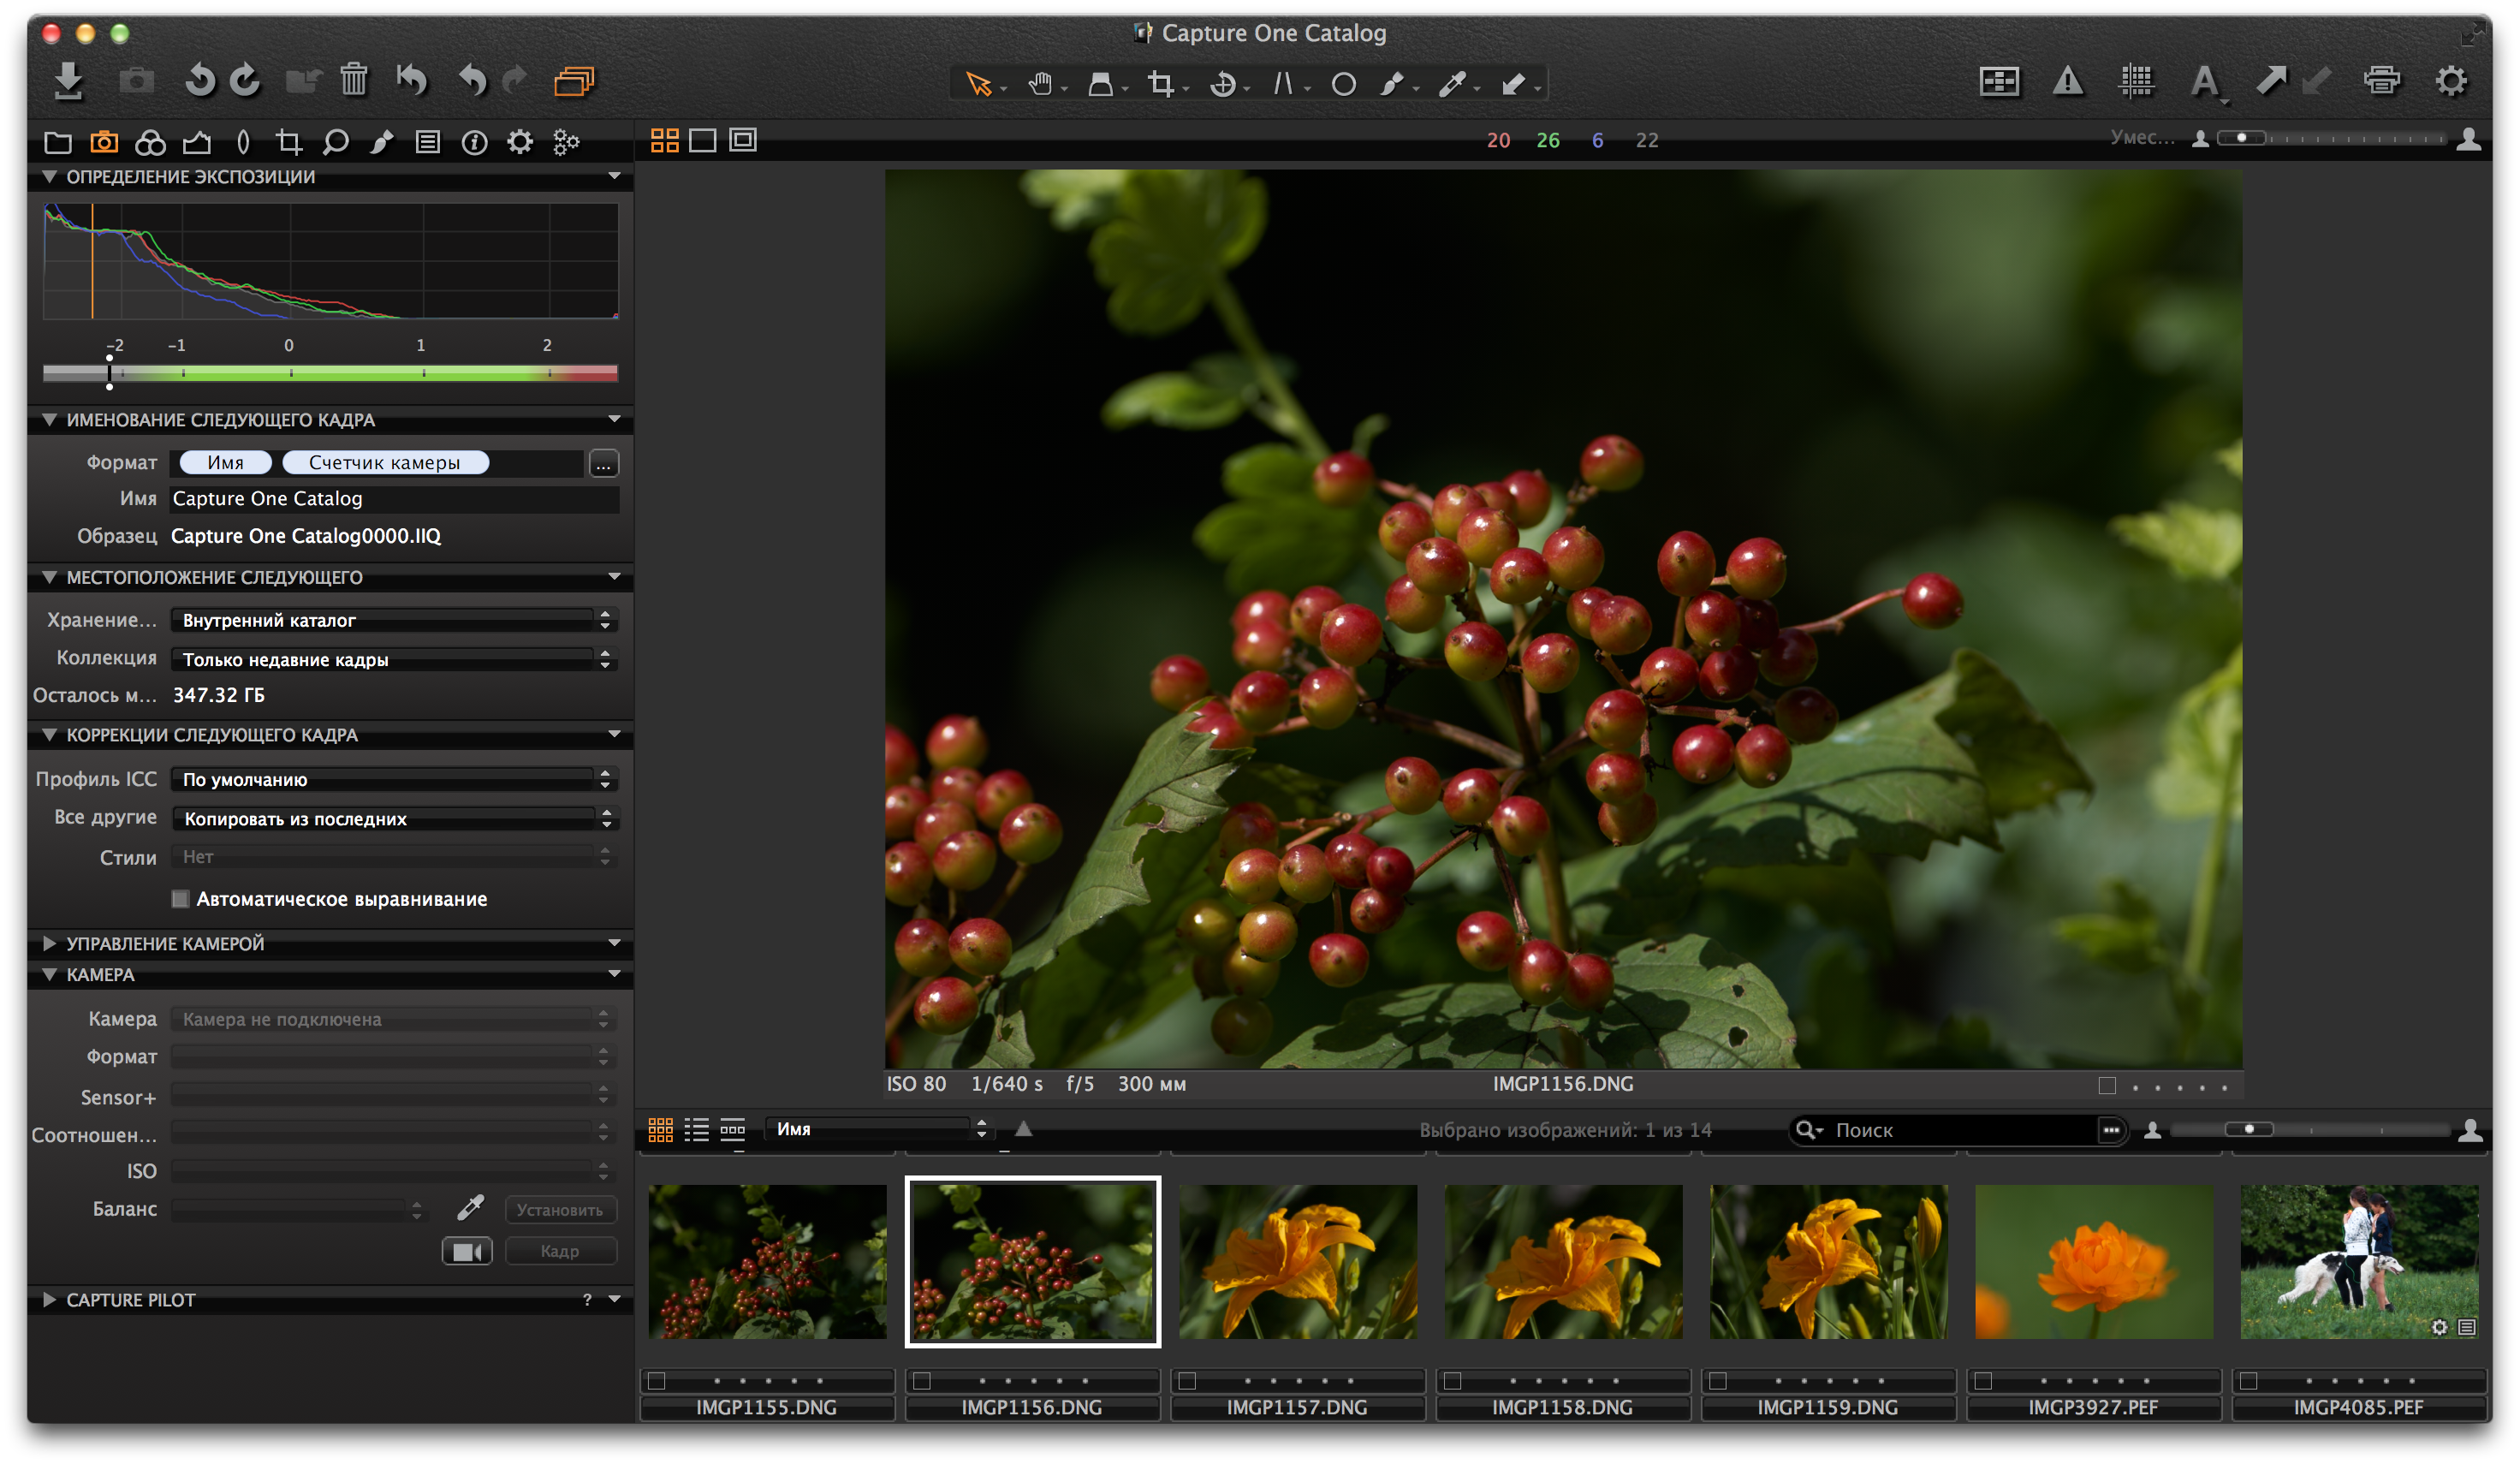Tick the checkbox under IMGP1157.DNG thumbnail

(1187, 1380)
